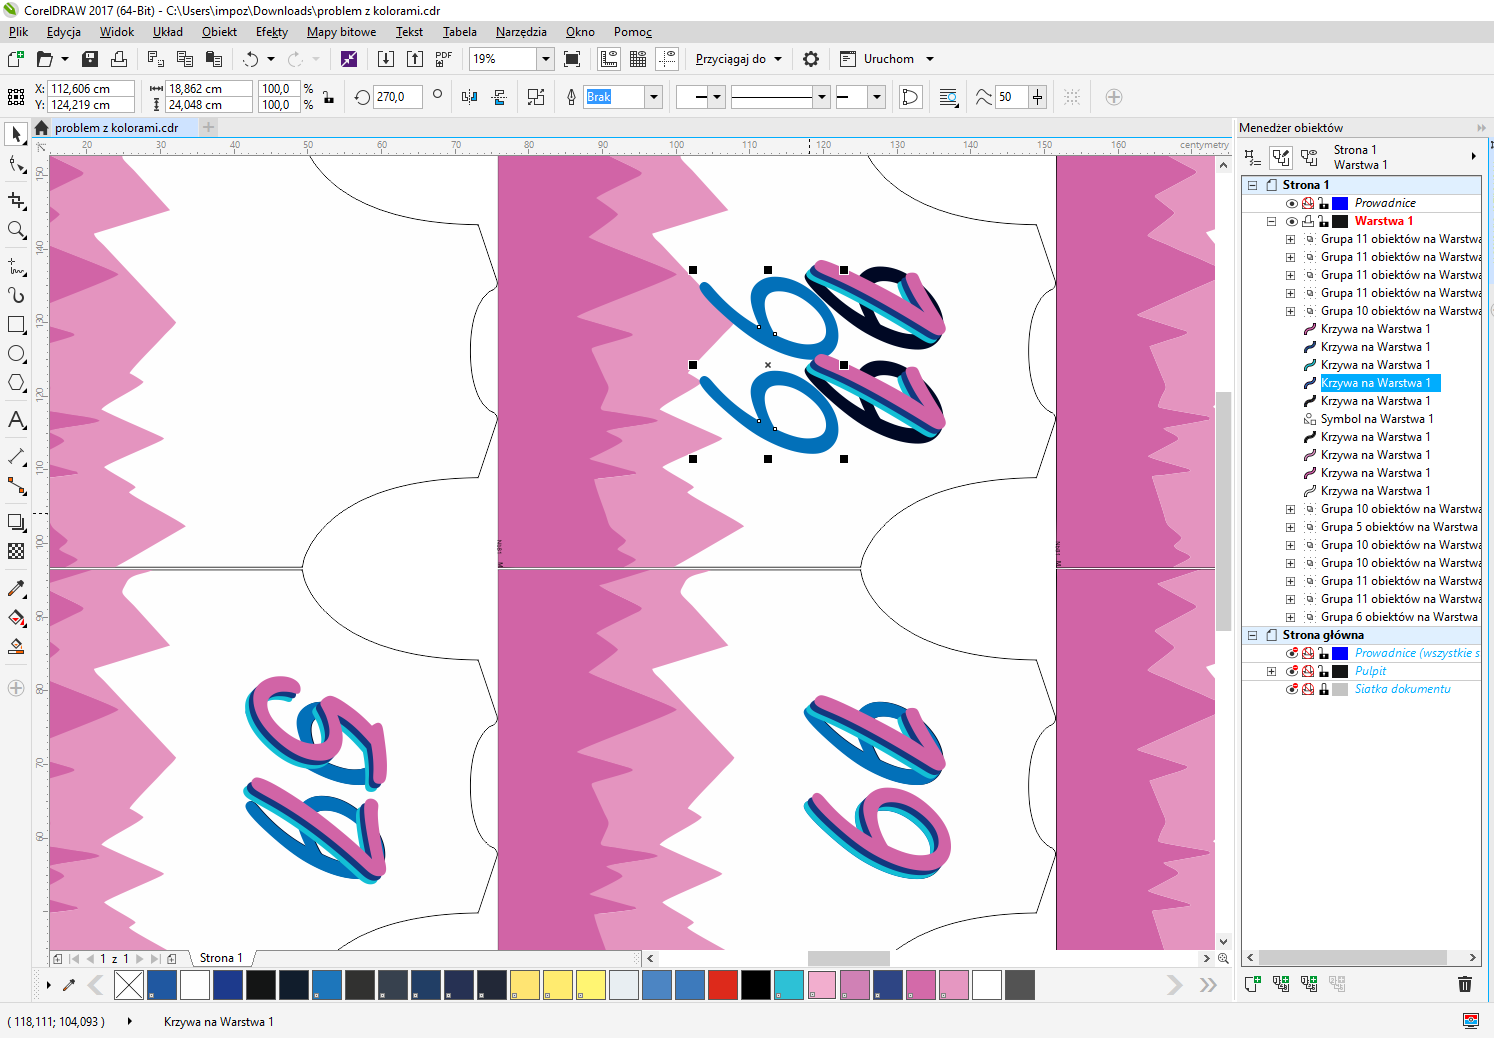Open the Efekty menu
The image size is (1494, 1038).
[x=271, y=32]
